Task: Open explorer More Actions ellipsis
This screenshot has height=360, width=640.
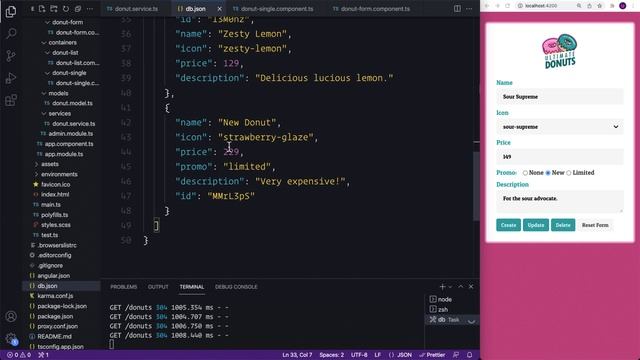Action: tap(90, 9)
